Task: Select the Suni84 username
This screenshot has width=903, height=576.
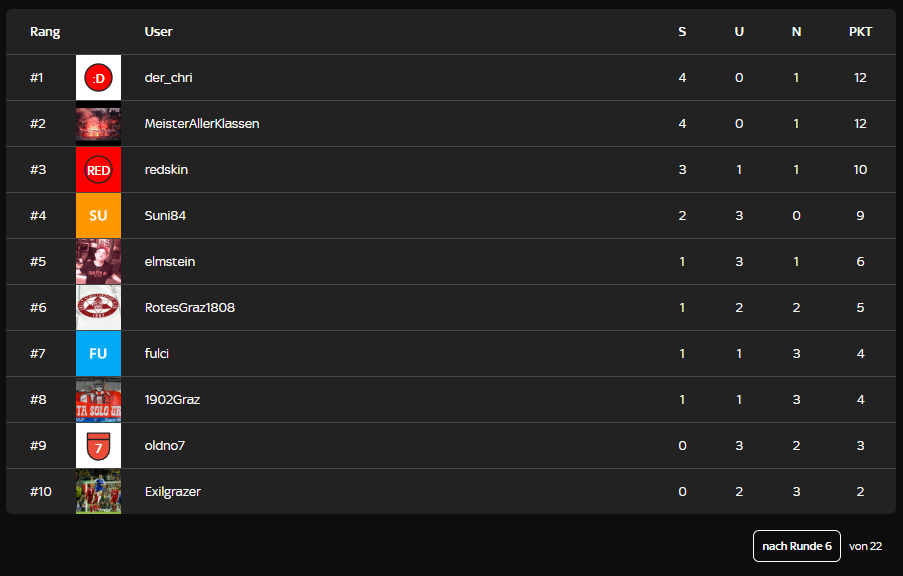Action: pyautogui.click(x=165, y=215)
